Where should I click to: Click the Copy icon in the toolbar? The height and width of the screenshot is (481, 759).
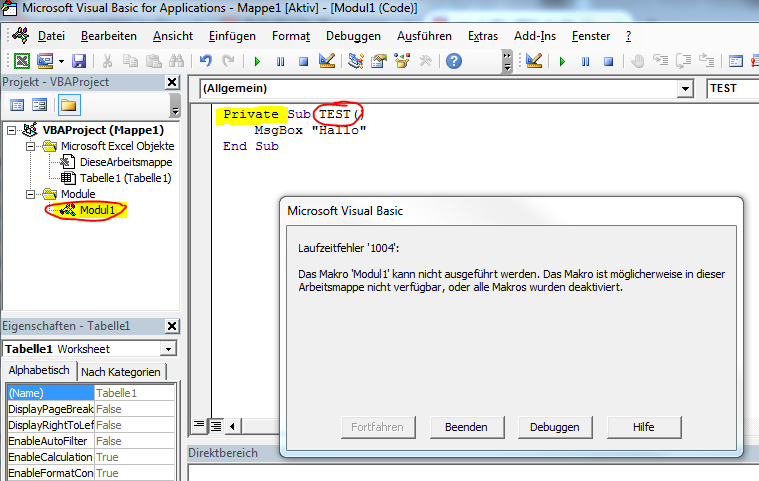coord(130,61)
